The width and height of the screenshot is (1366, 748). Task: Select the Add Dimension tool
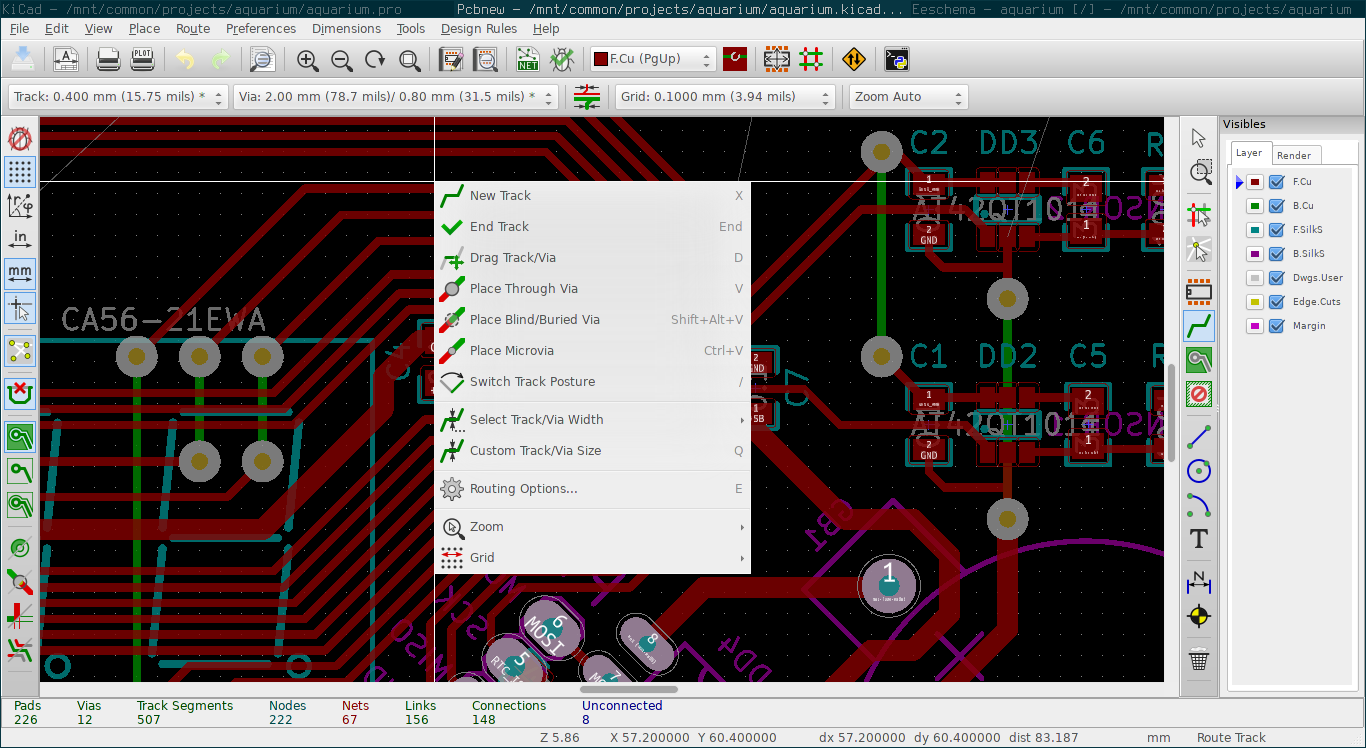pyautogui.click(x=1199, y=582)
